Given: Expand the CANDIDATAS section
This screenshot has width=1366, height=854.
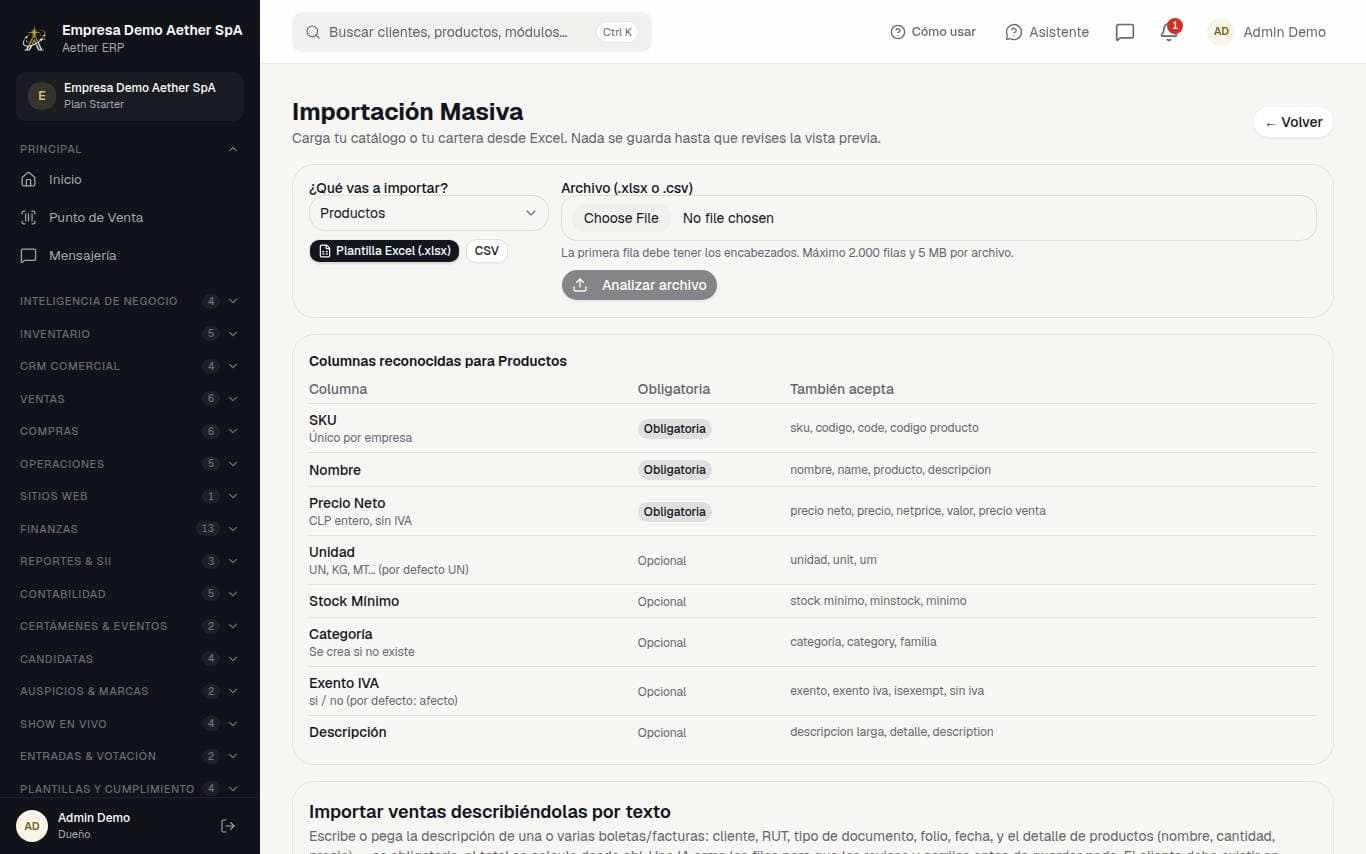Looking at the screenshot, I should [x=130, y=659].
